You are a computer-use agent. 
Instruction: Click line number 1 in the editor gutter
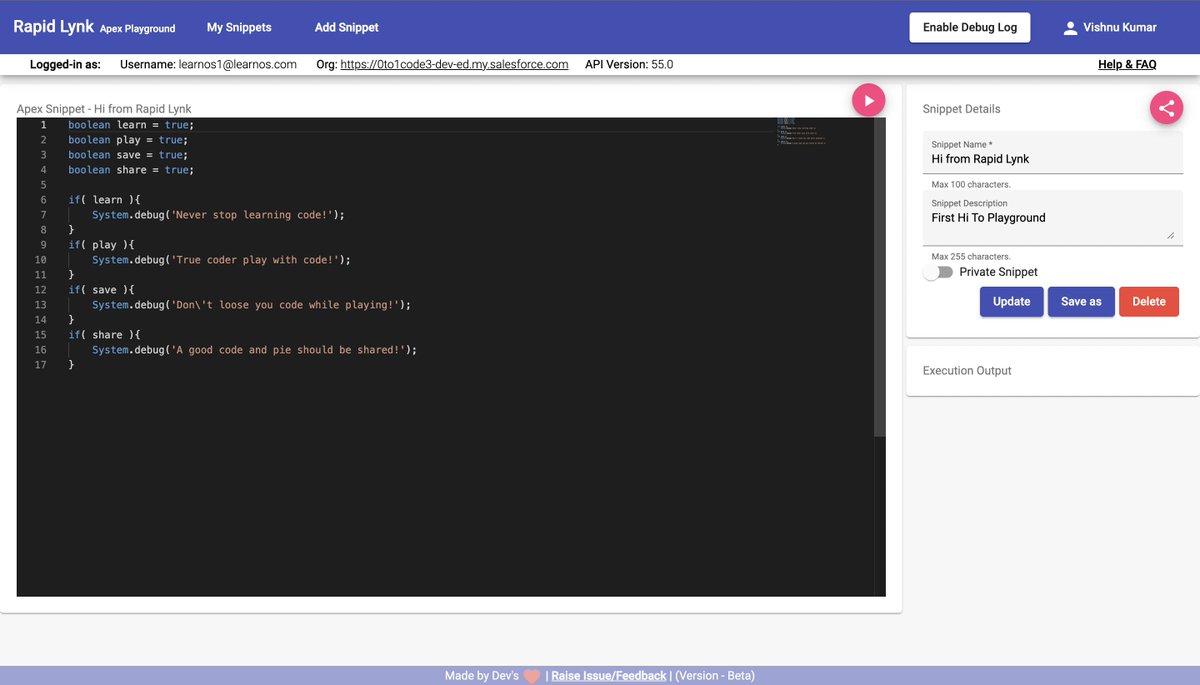[43, 125]
